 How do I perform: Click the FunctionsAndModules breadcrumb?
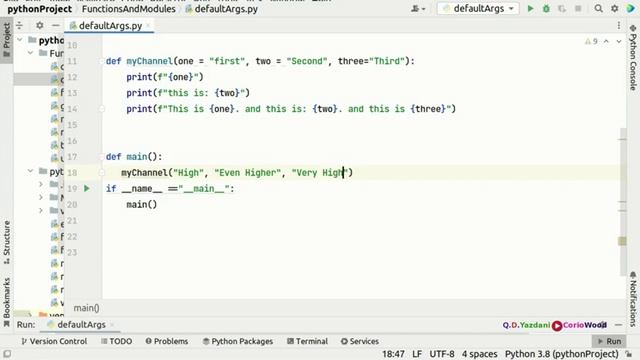tap(129, 9)
